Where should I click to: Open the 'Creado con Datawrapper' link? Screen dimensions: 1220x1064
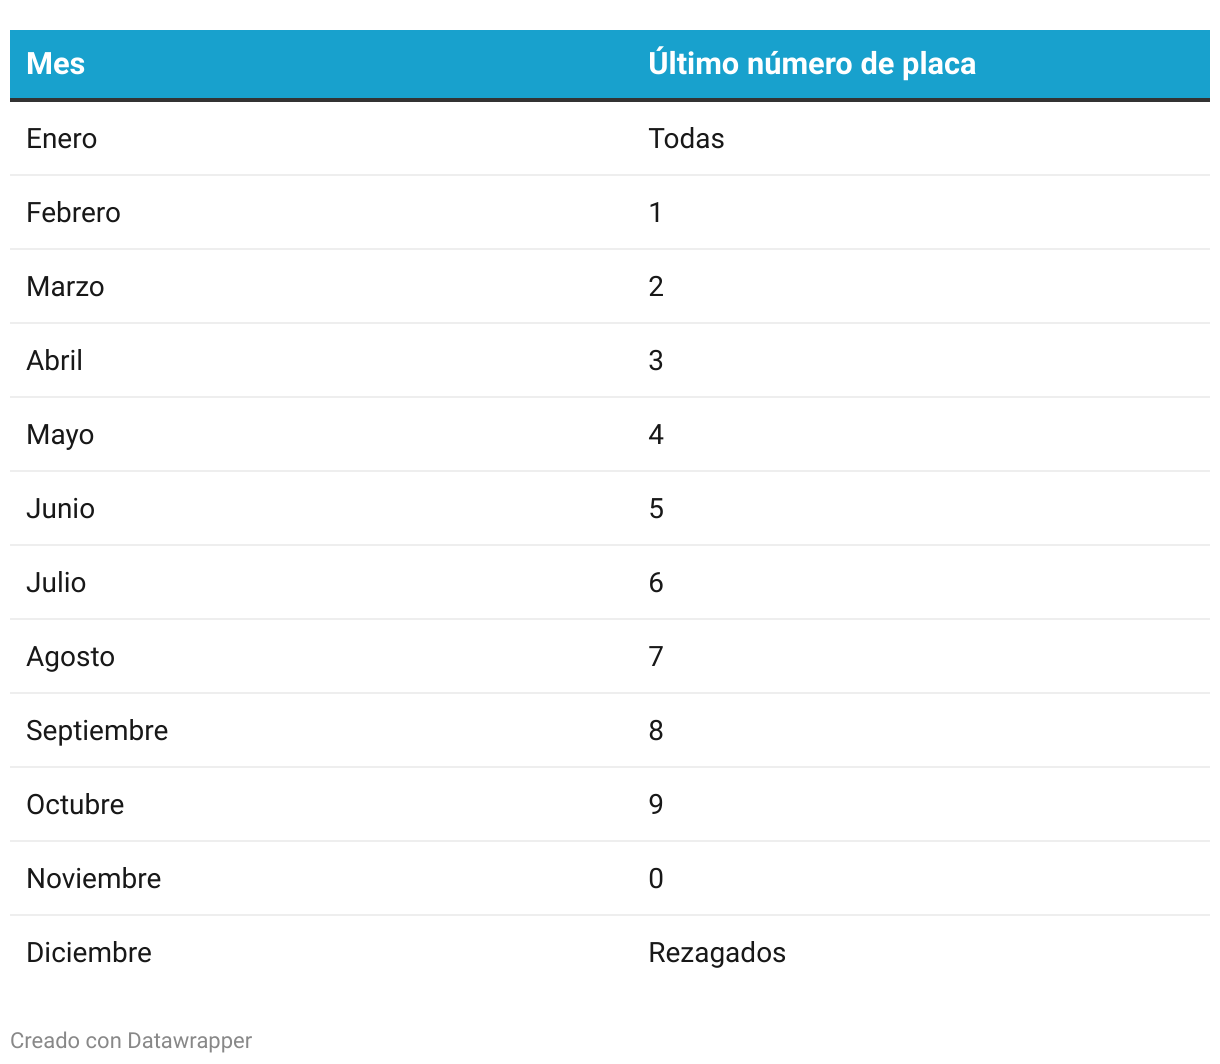(x=131, y=1040)
